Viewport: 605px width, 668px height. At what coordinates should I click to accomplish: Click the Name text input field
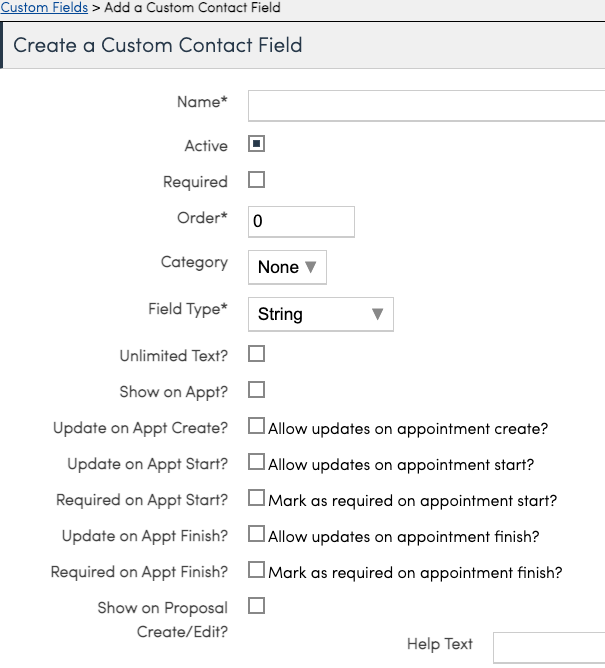tap(425, 105)
